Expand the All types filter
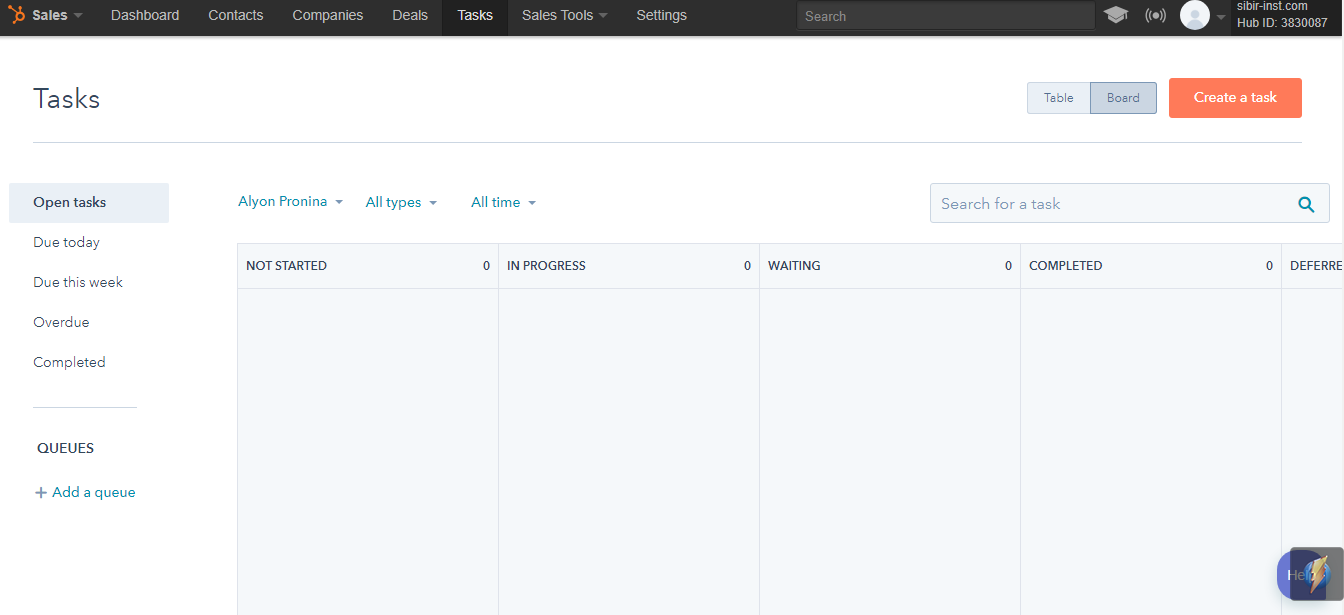This screenshot has width=1344, height=615. click(400, 201)
